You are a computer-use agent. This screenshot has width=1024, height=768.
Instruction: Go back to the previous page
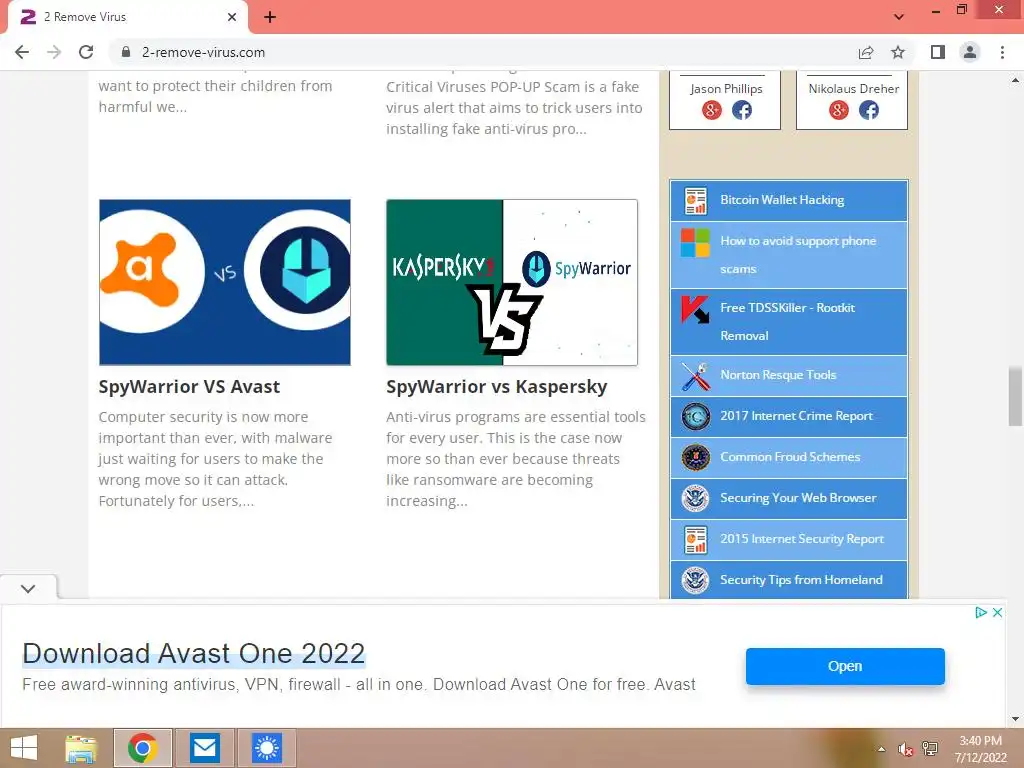(x=22, y=52)
